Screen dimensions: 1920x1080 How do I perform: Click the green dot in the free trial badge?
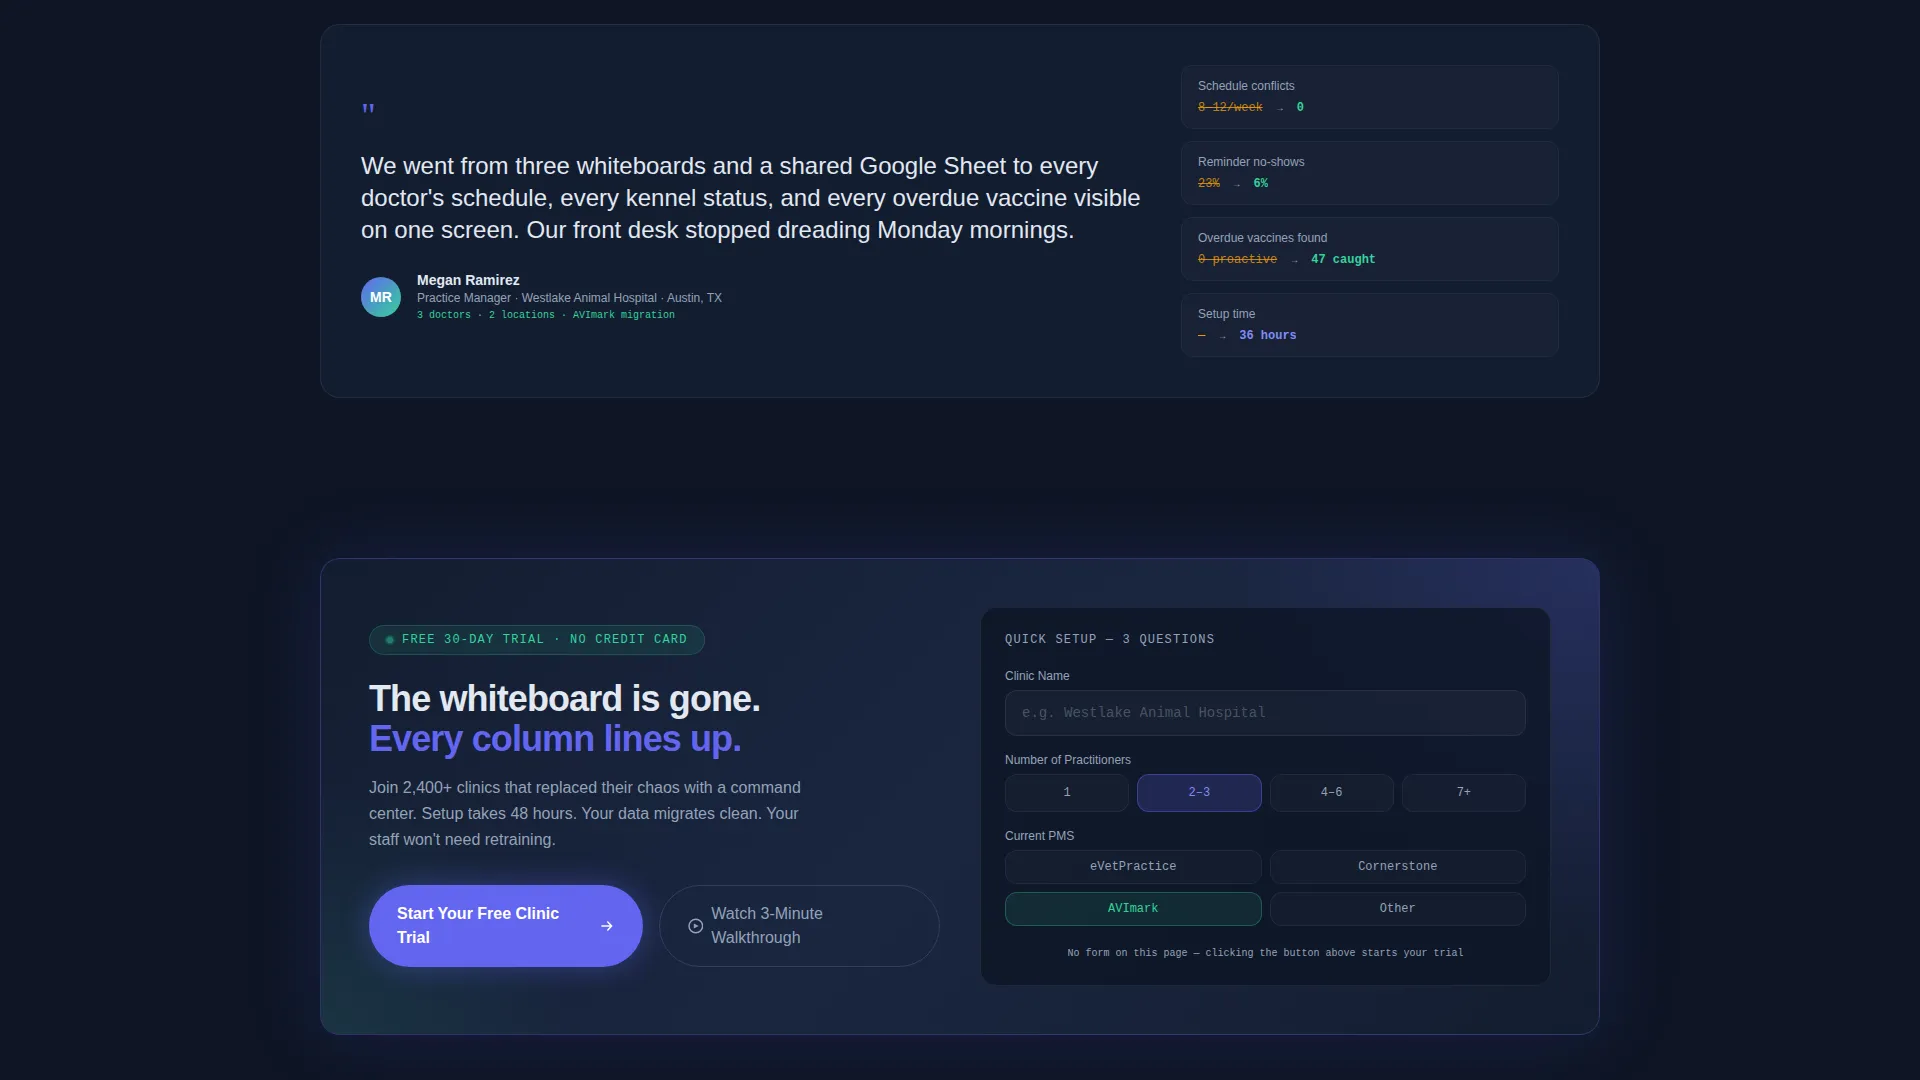(x=390, y=640)
